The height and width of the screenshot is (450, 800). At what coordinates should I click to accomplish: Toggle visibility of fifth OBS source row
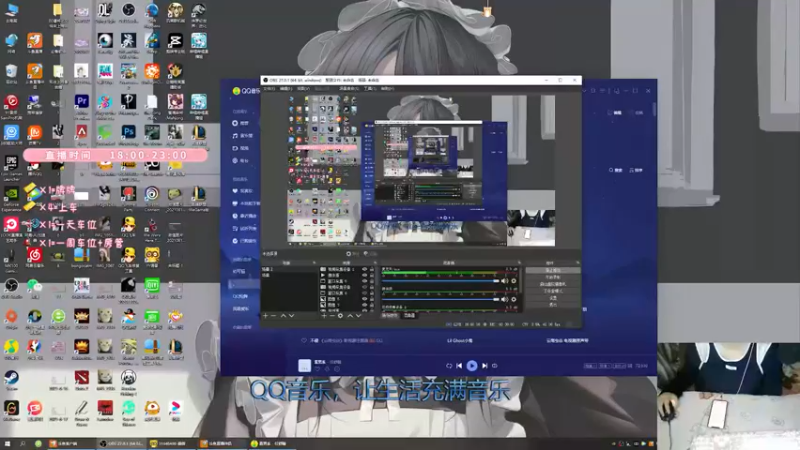[x=364, y=293]
